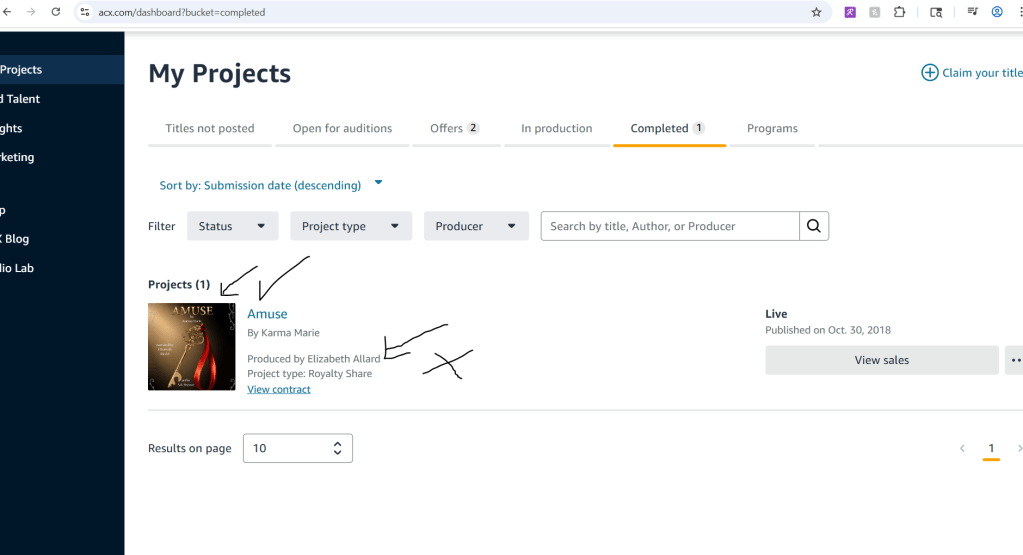The image size is (1023, 555).
Task: Click the search magnifier button
Action: click(x=814, y=226)
